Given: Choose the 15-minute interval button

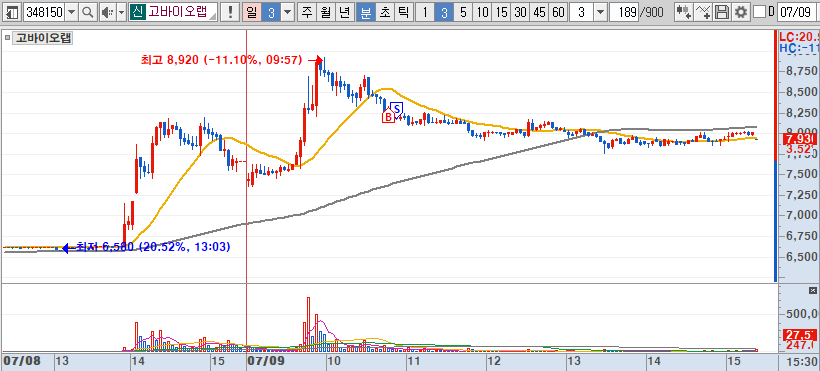Looking at the screenshot, I should point(502,12).
